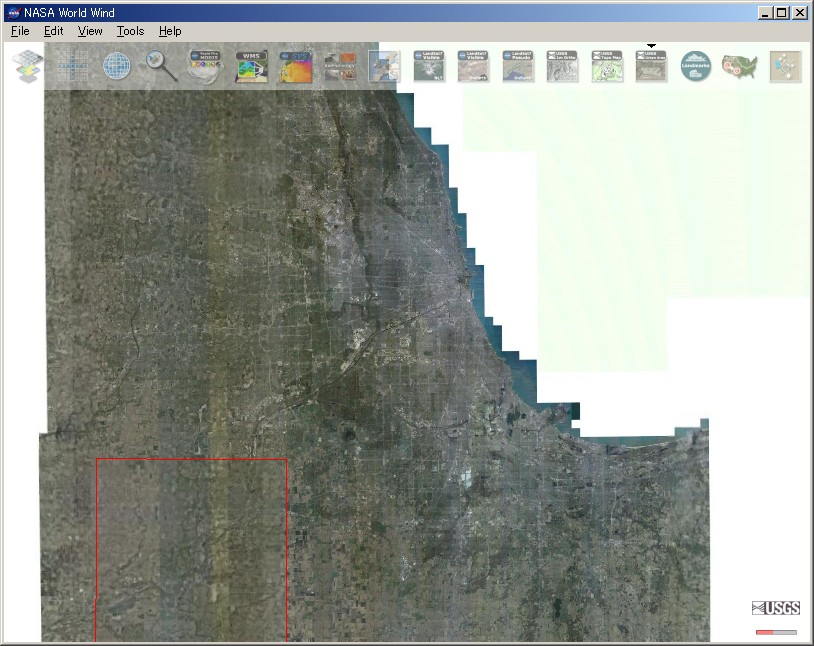Screen dimensions: 814x646
Task: Open the Layer Manager
Action: [x=25, y=66]
